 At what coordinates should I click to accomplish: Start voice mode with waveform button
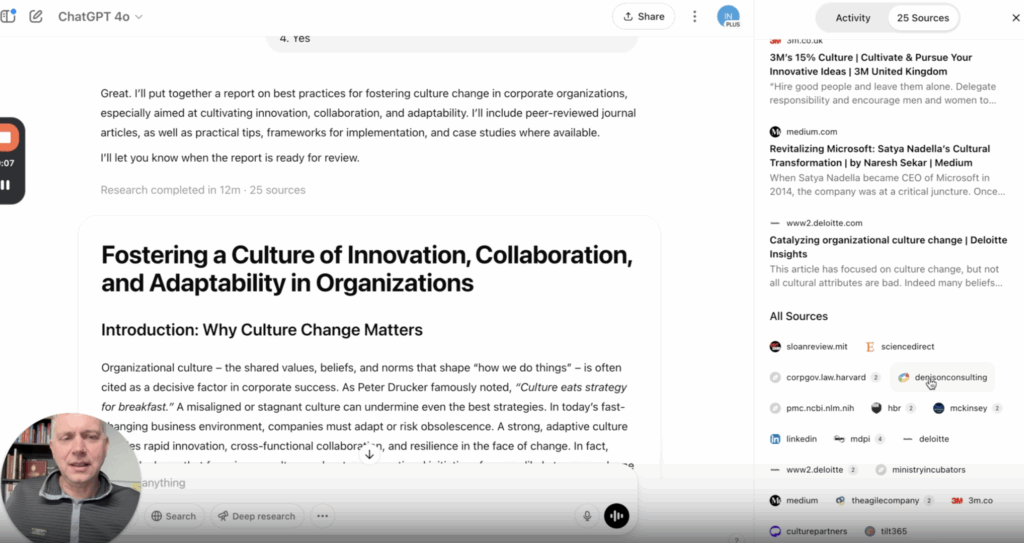[617, 516]
